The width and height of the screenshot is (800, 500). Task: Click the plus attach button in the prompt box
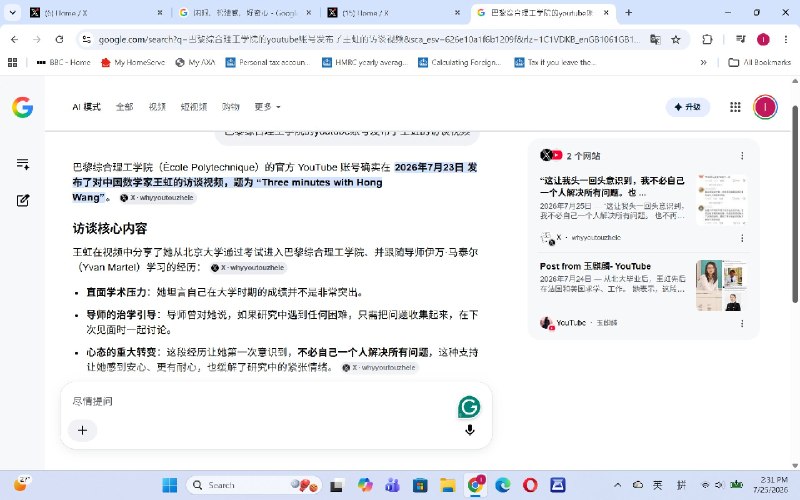[x=82, y=430]
